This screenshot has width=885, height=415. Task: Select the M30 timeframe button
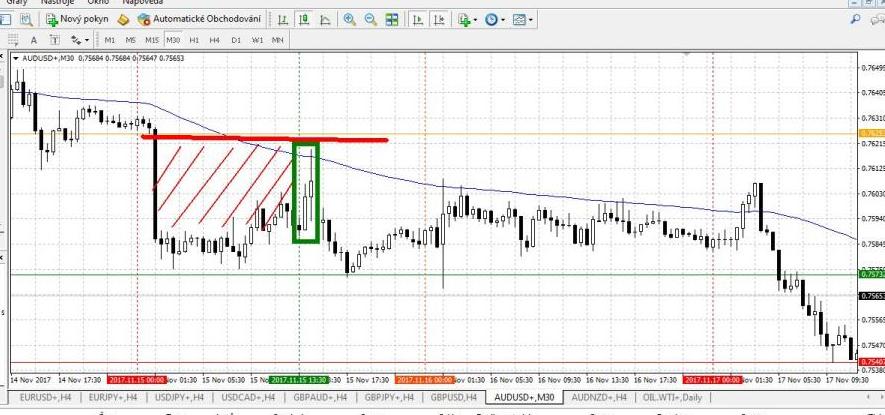tap(173, 40)
